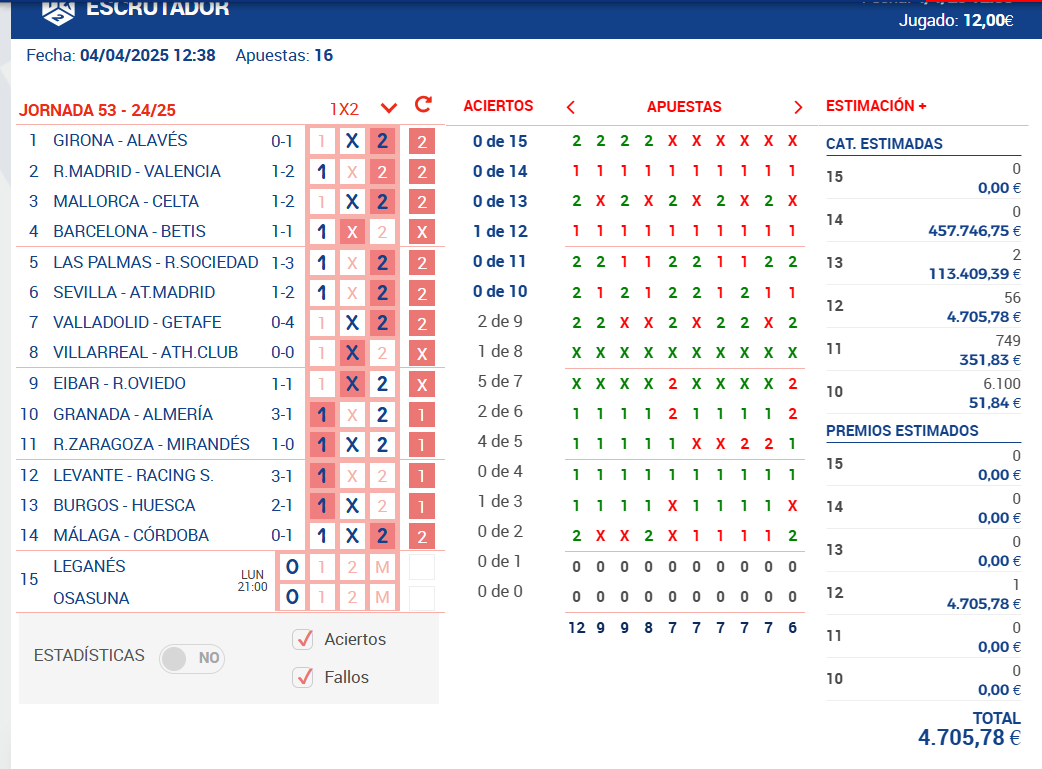Select 2 for Málaga - Córdoba
The image size is (1042, 769).
(x=382, y=536)
